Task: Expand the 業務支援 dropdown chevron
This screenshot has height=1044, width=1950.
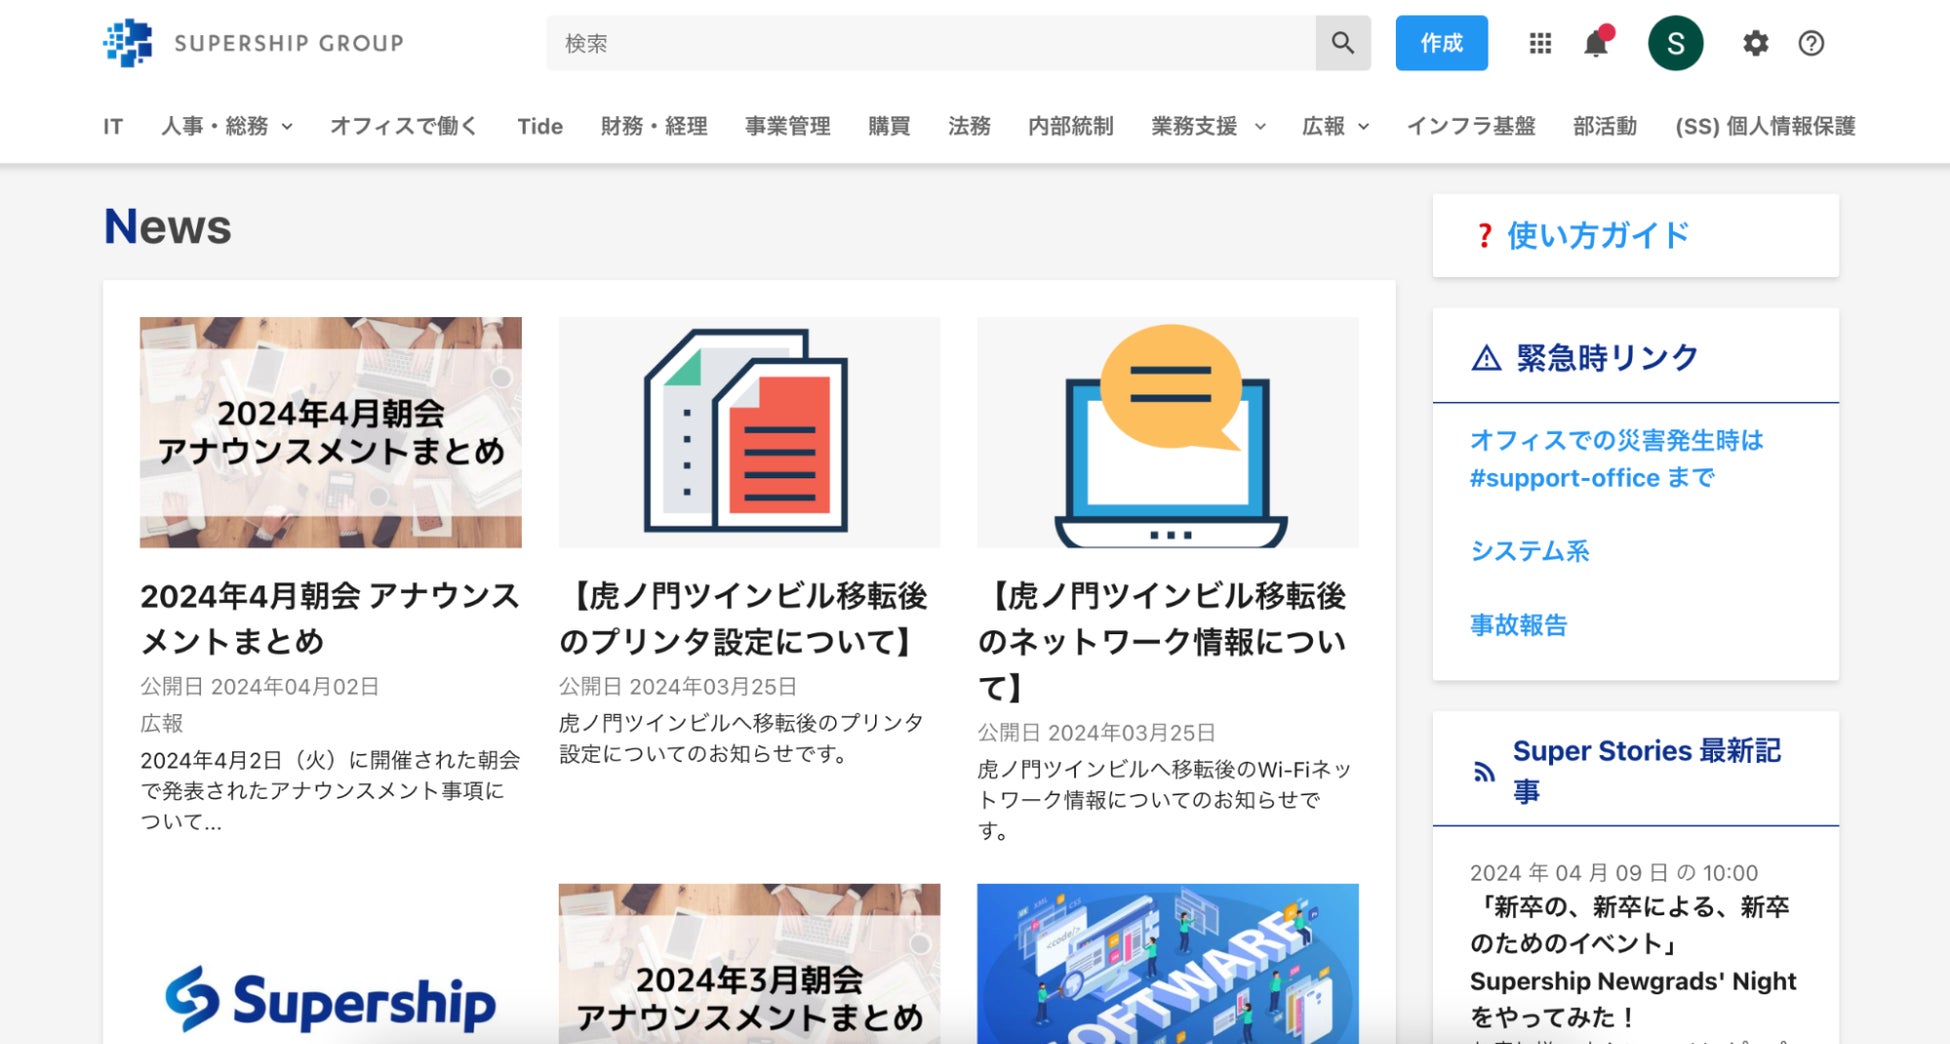Action: click(1260, 127)
